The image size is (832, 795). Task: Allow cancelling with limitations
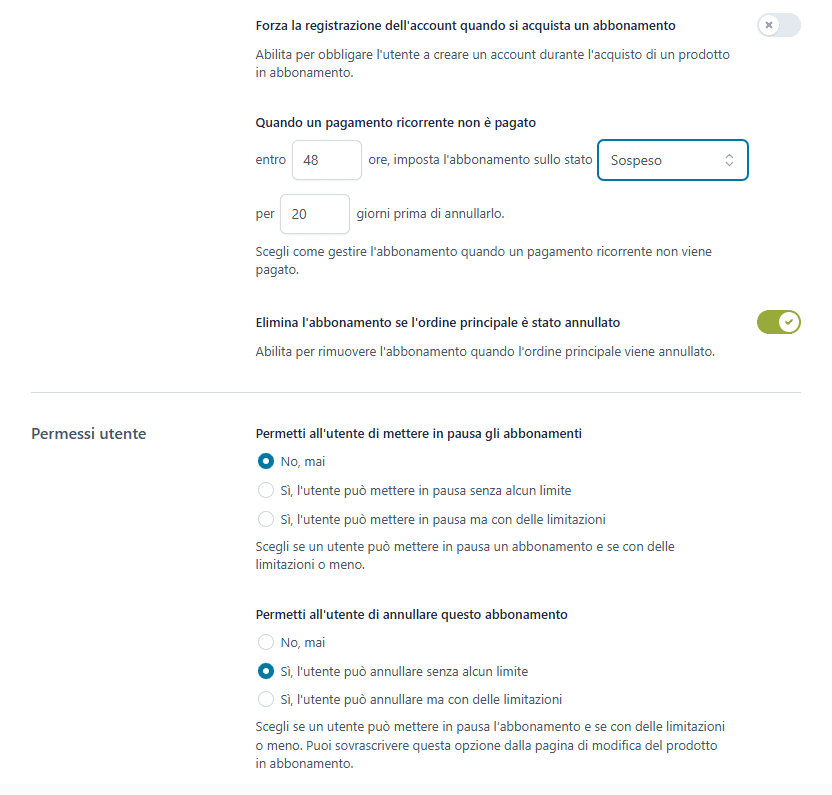(264, 699)
